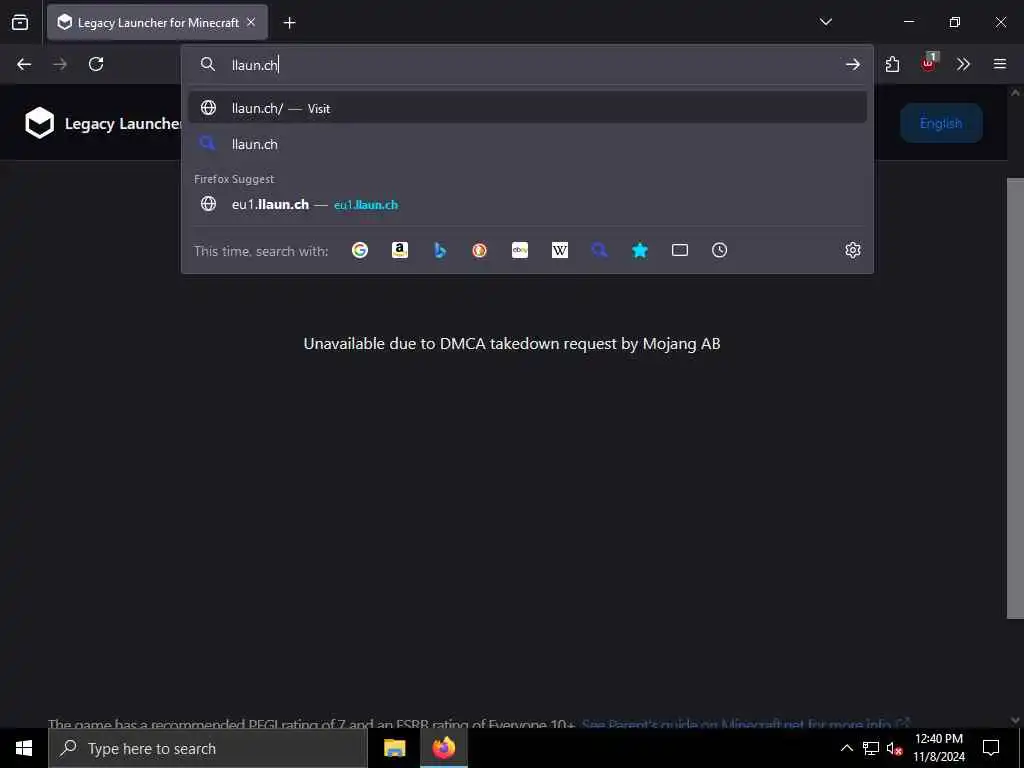
Task: Search in open Tabs icon
Action: tap(680, 250)
